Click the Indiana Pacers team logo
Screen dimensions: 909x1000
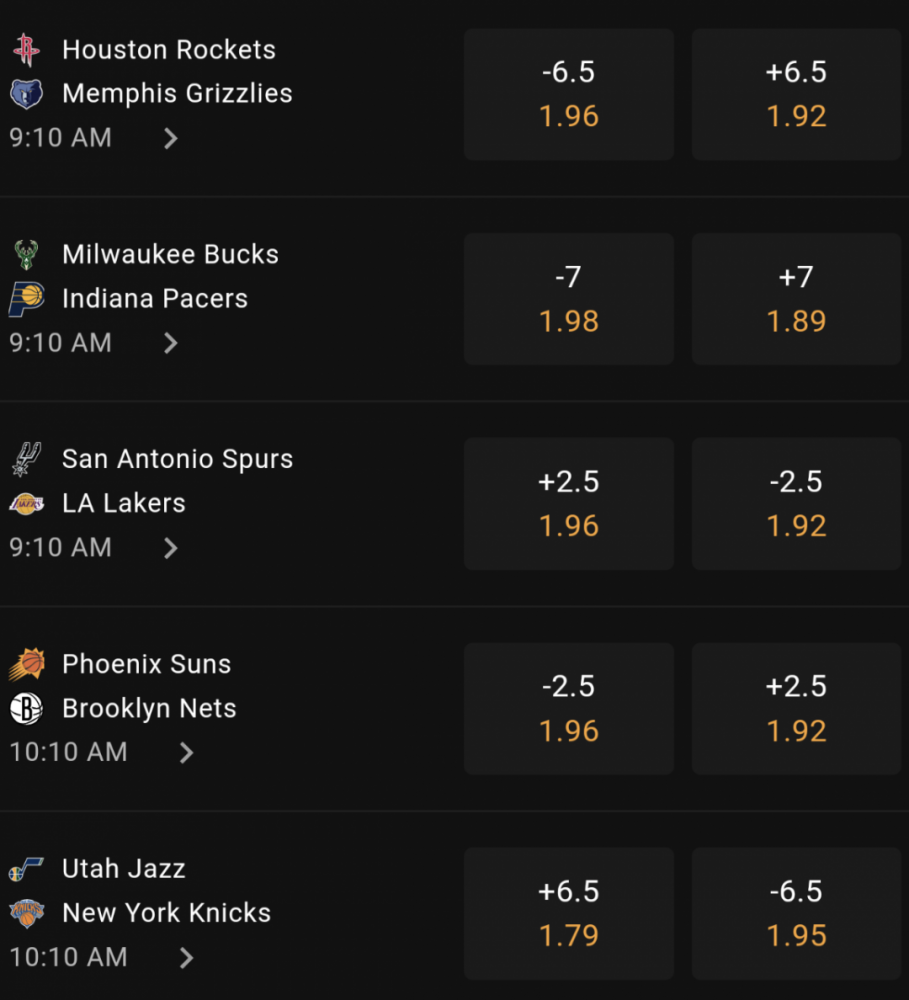[26, 299]
